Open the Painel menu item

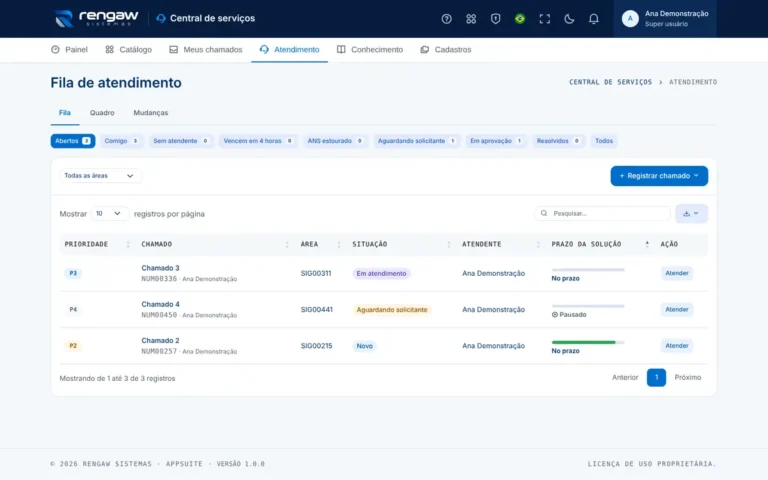[x=69, y=49]
